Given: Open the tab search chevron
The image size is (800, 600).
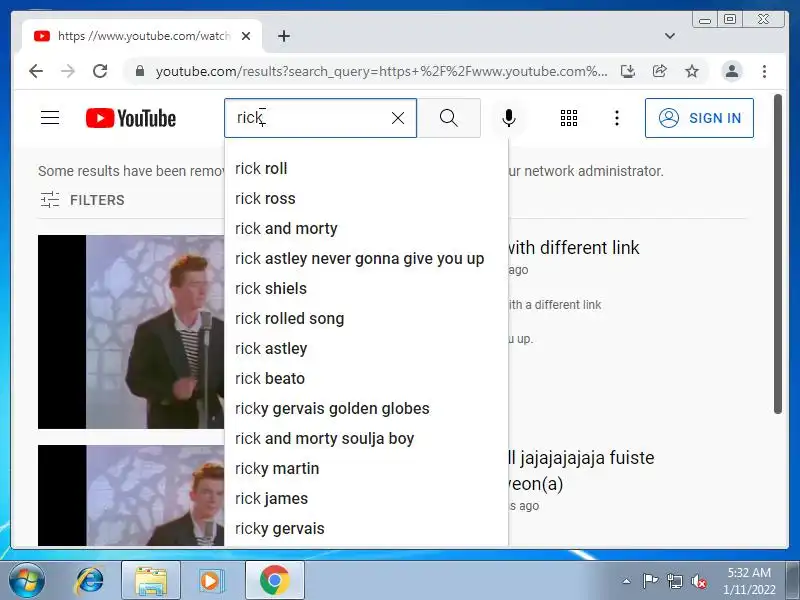Looking at the screenshot, I should (x=670, y=36).
